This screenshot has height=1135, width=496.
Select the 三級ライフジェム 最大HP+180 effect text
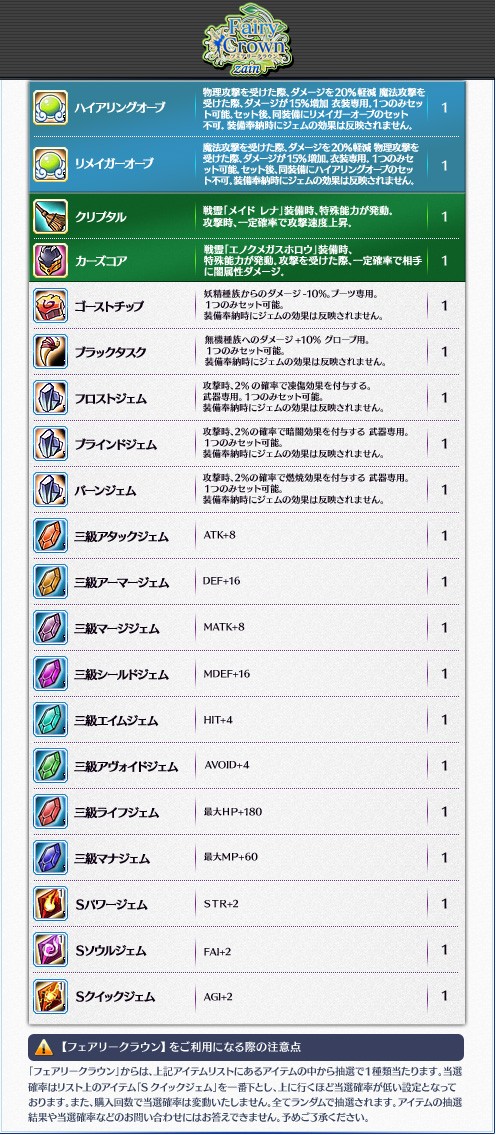point(232,812)
